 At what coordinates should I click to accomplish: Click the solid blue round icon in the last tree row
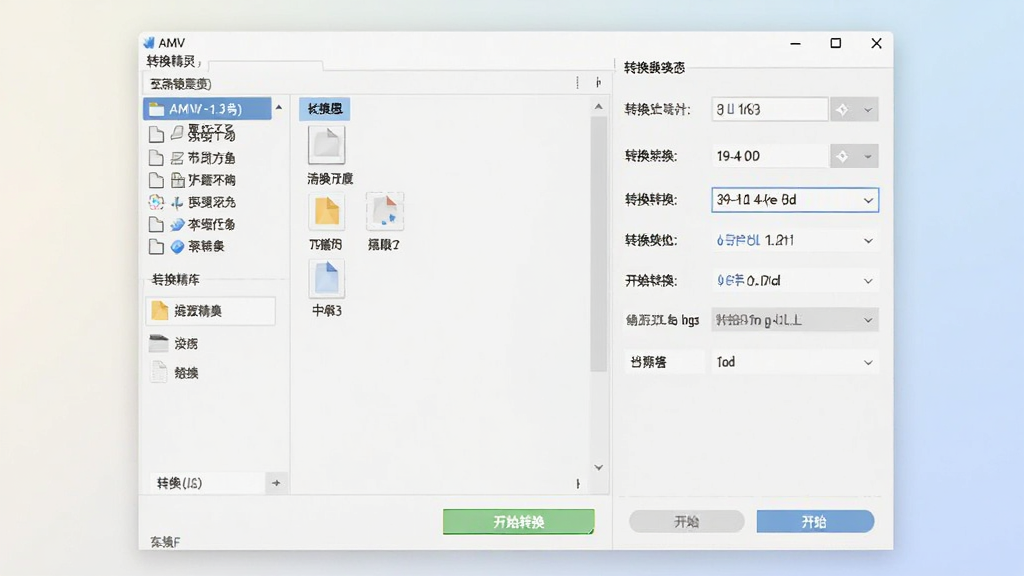coord(177,246)
